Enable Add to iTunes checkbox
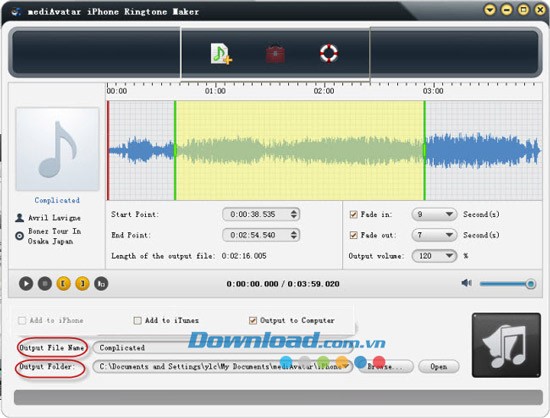Image resolution: width=550 pixels, height=418 pixels. point(138,320)
